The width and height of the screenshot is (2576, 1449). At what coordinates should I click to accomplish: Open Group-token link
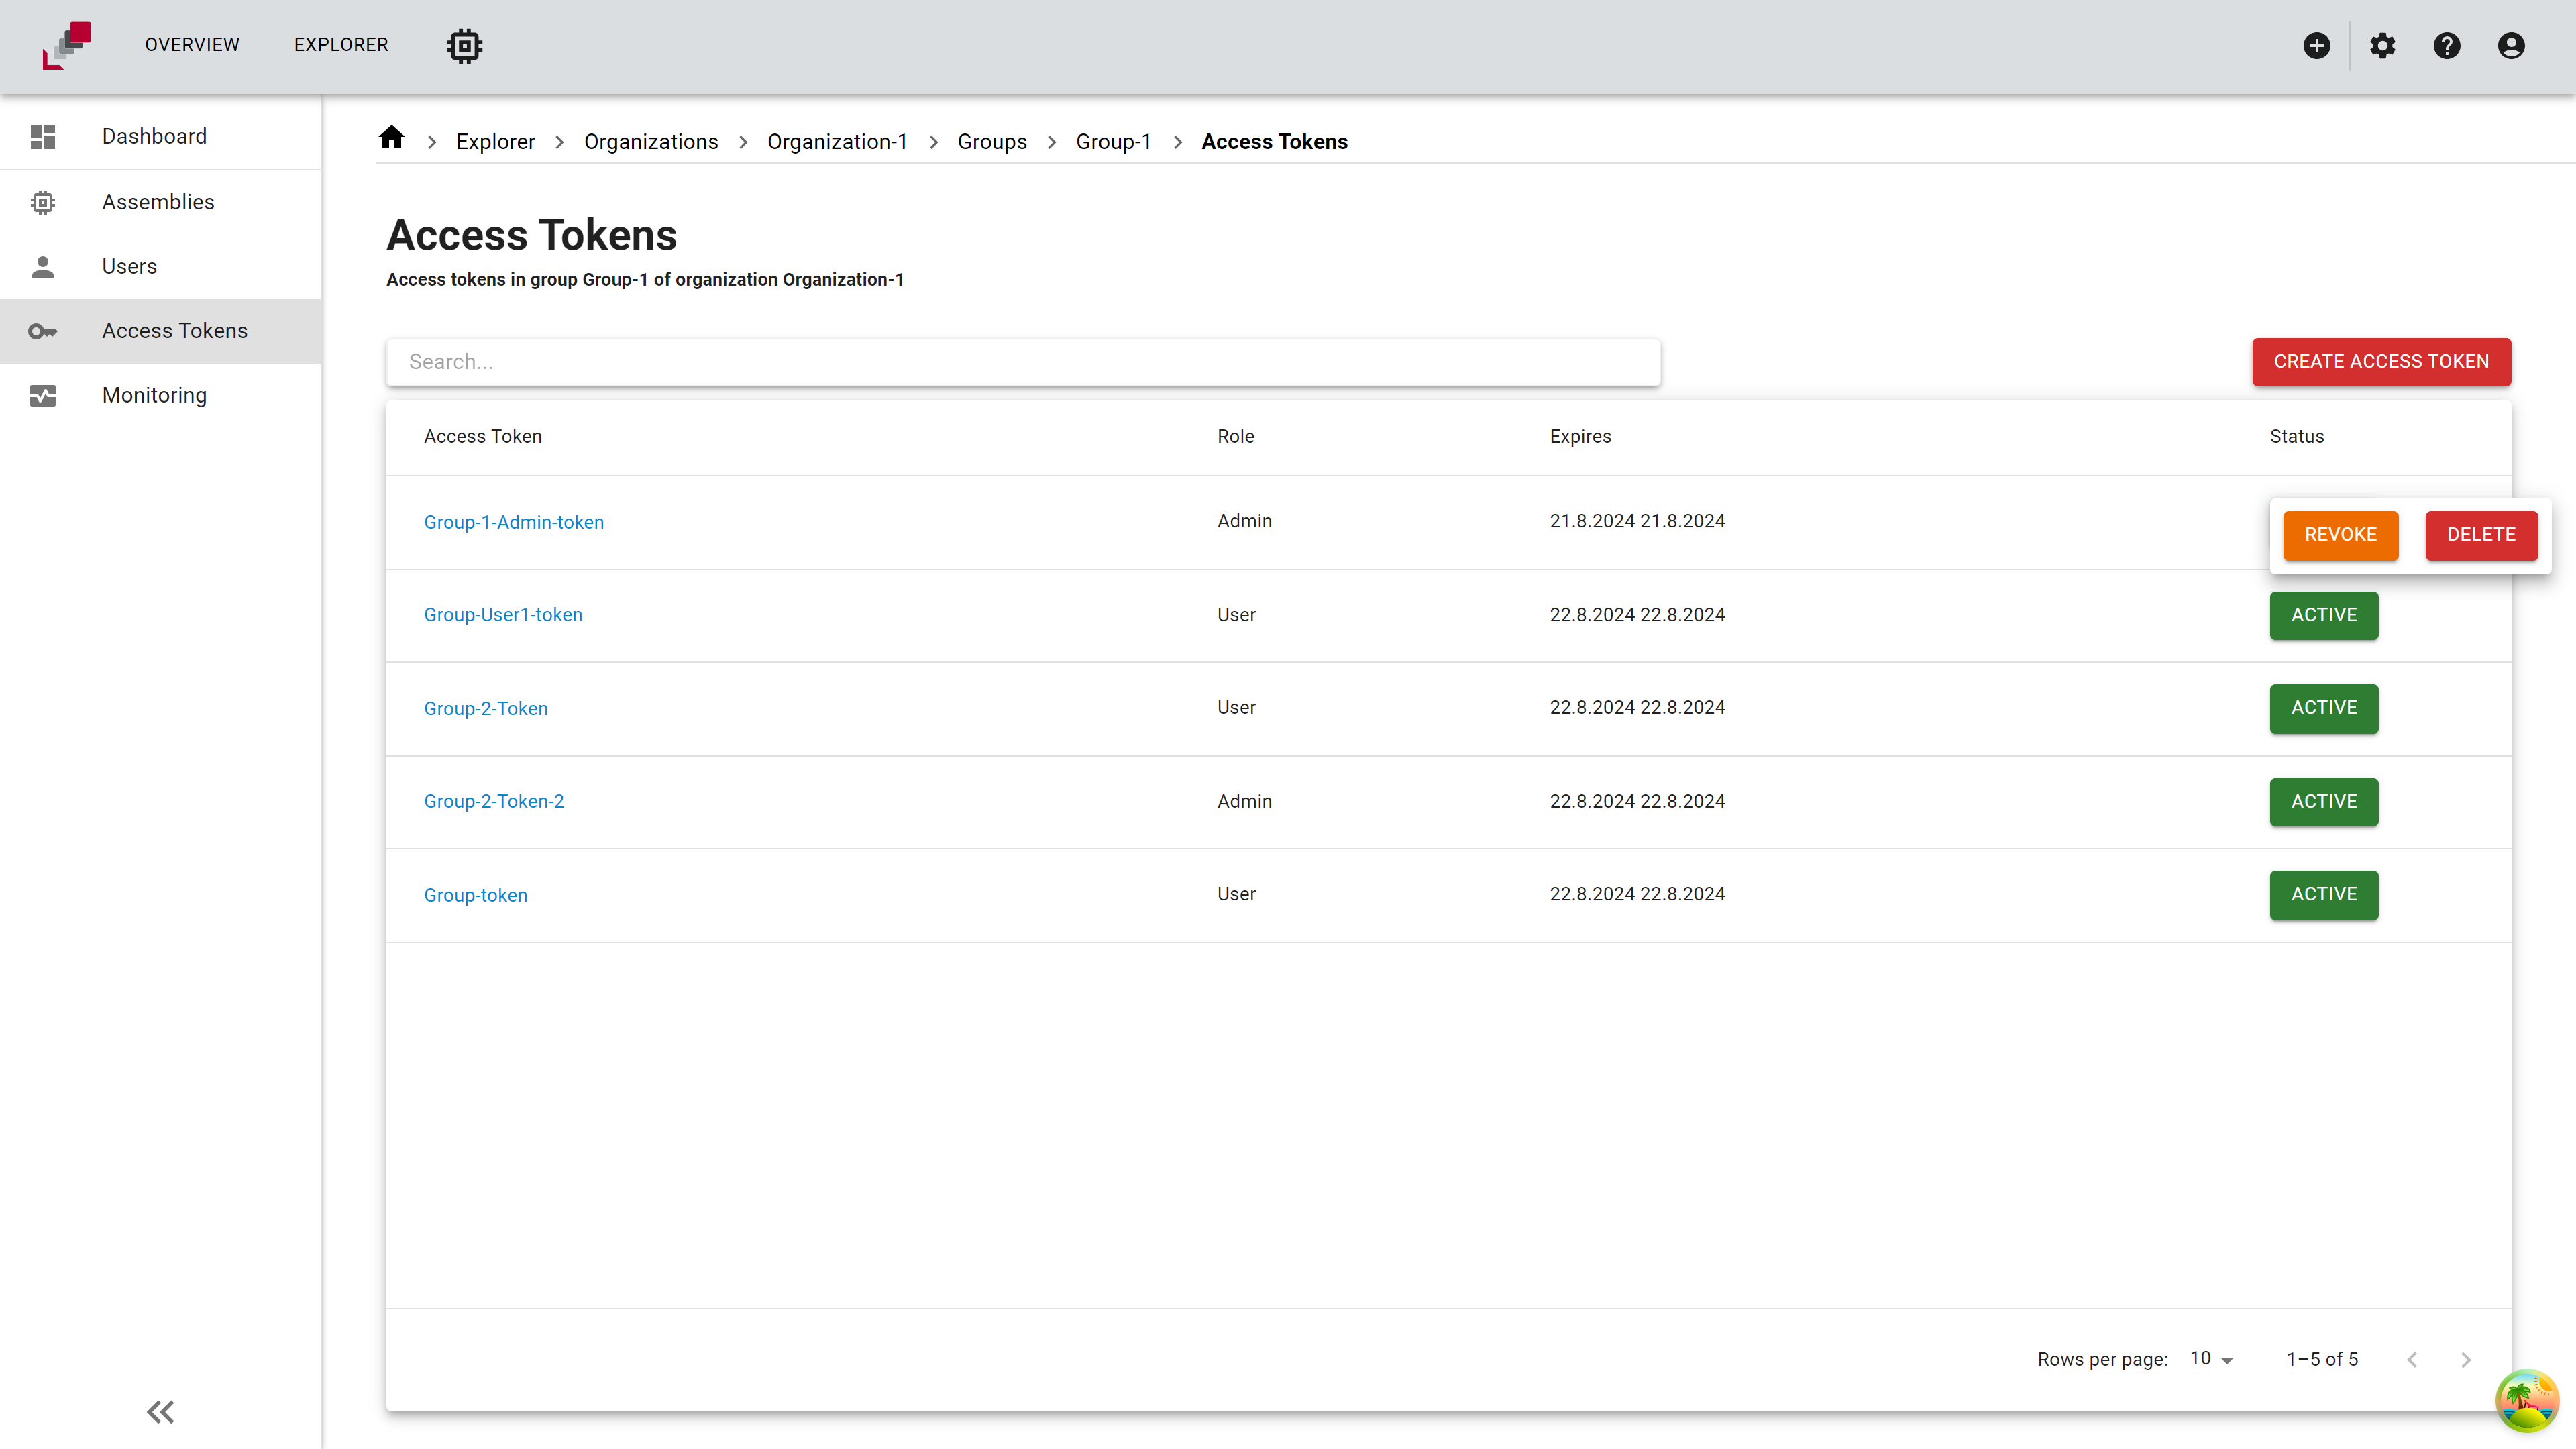(476, 895)
